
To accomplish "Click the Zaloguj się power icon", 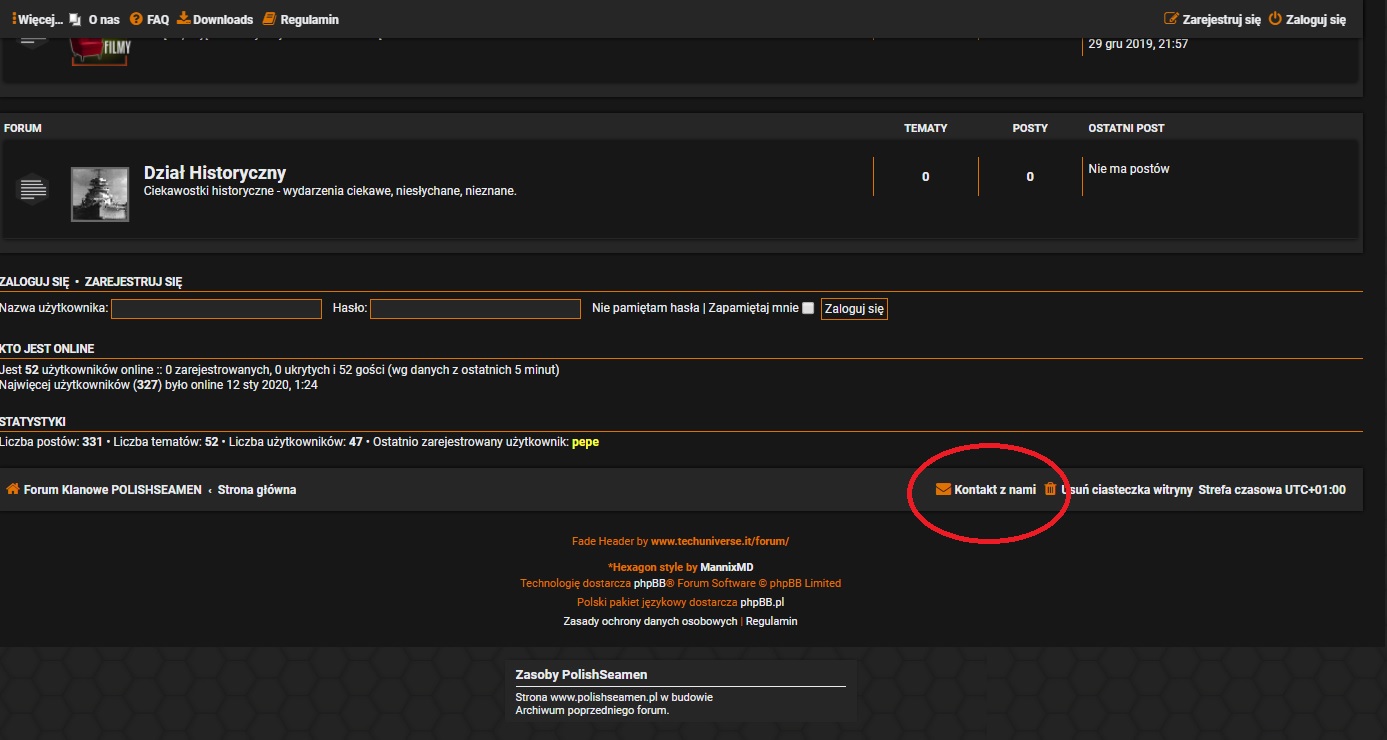I will [1275, 19].
